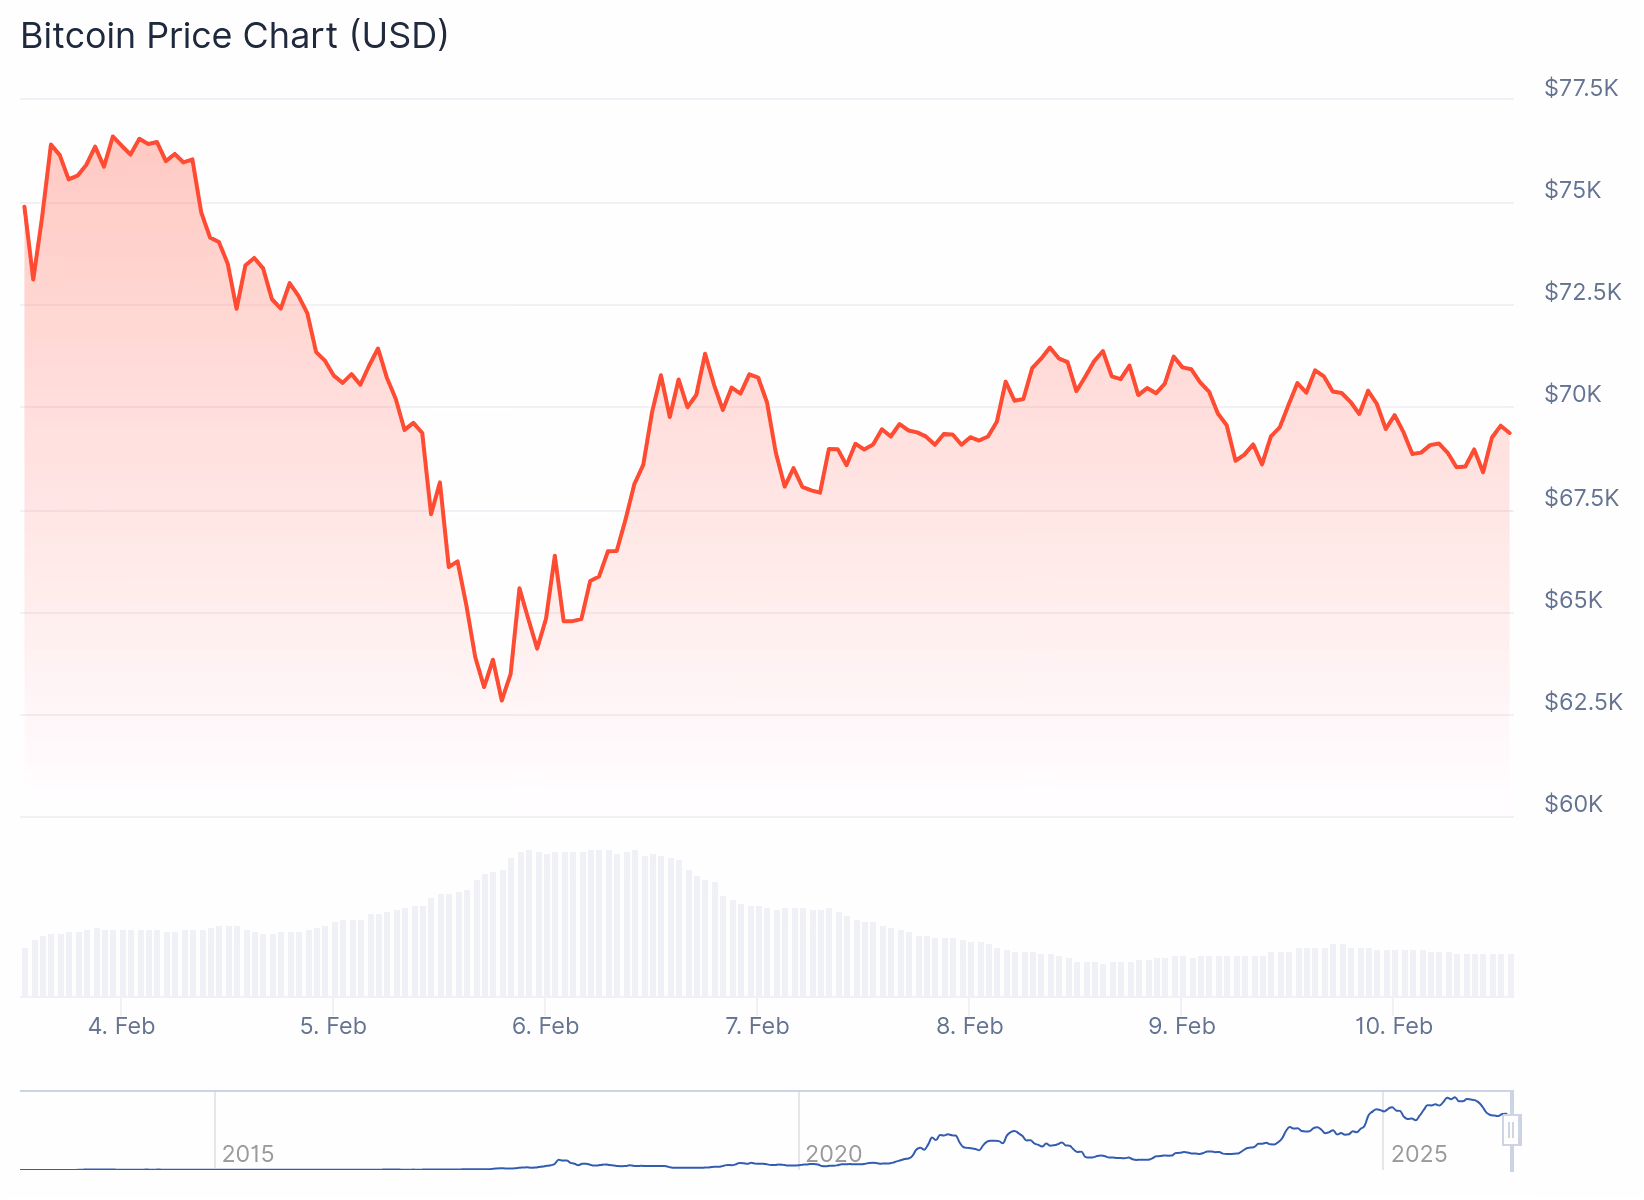Screen dimensions: 1644x1200
Task: Click the $70K price axis label
Action: [1573, 394]
